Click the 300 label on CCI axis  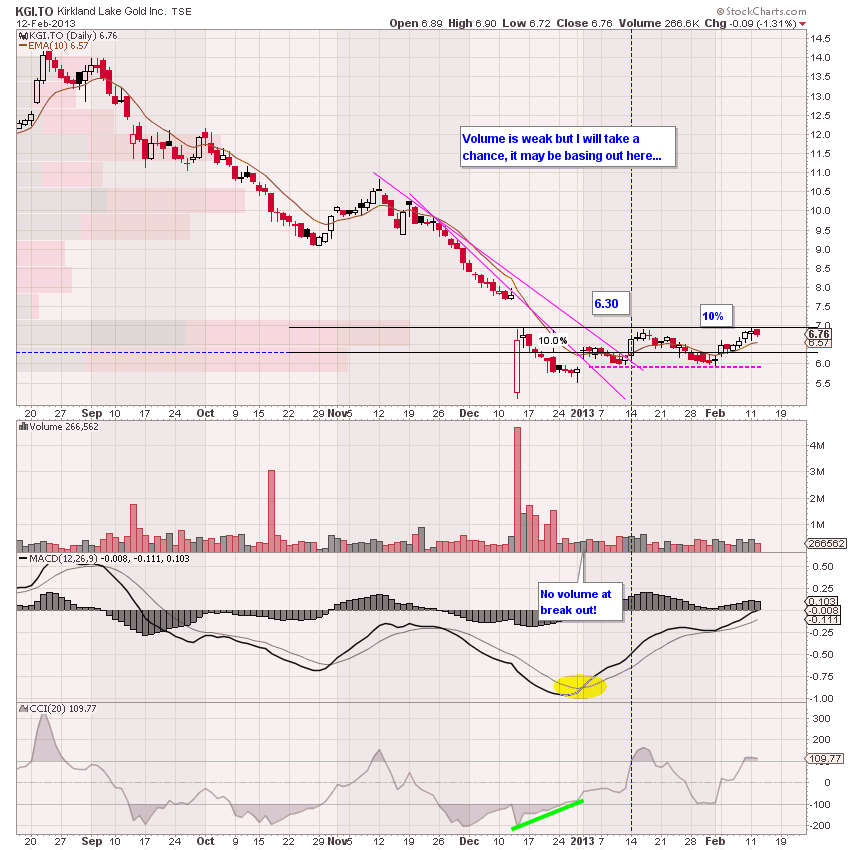821,718
